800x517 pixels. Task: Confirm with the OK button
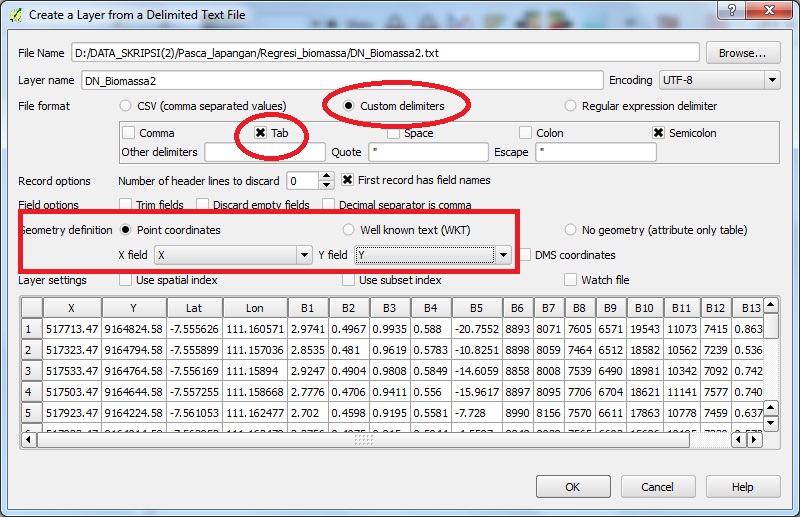tap(573, 487)
